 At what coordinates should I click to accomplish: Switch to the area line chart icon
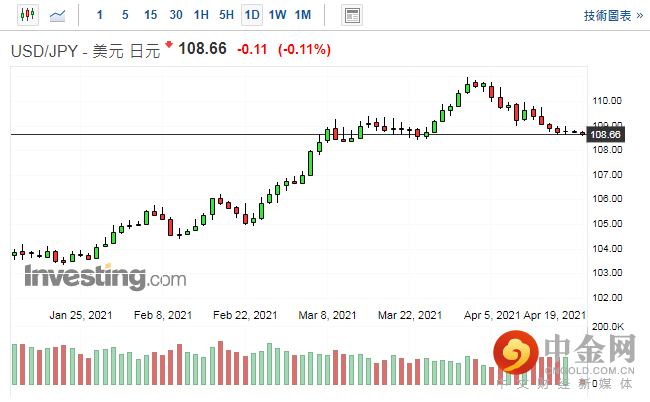point(57,16)
